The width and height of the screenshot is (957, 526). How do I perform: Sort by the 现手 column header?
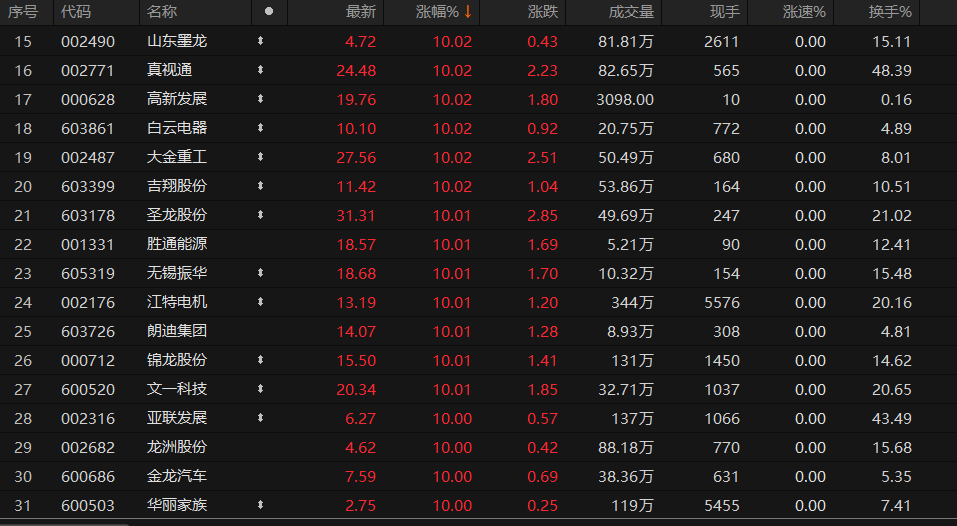724,12
